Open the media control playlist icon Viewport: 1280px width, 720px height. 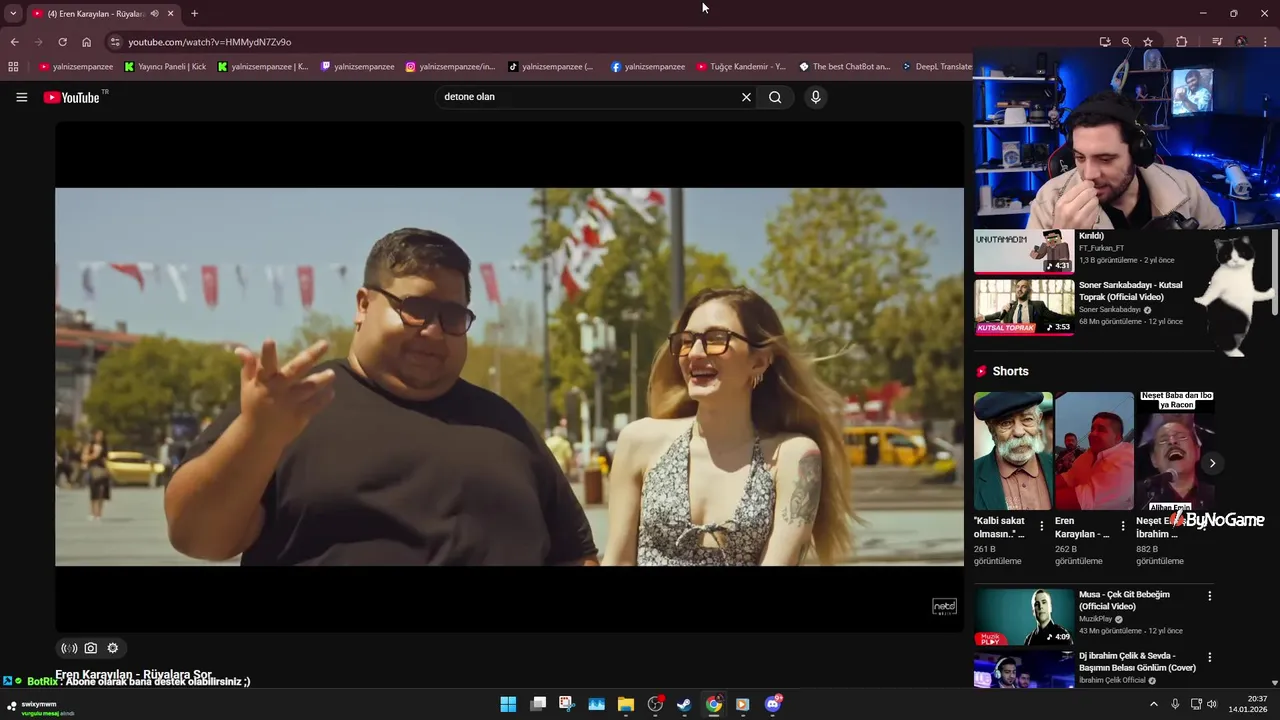pos(1217,42)
